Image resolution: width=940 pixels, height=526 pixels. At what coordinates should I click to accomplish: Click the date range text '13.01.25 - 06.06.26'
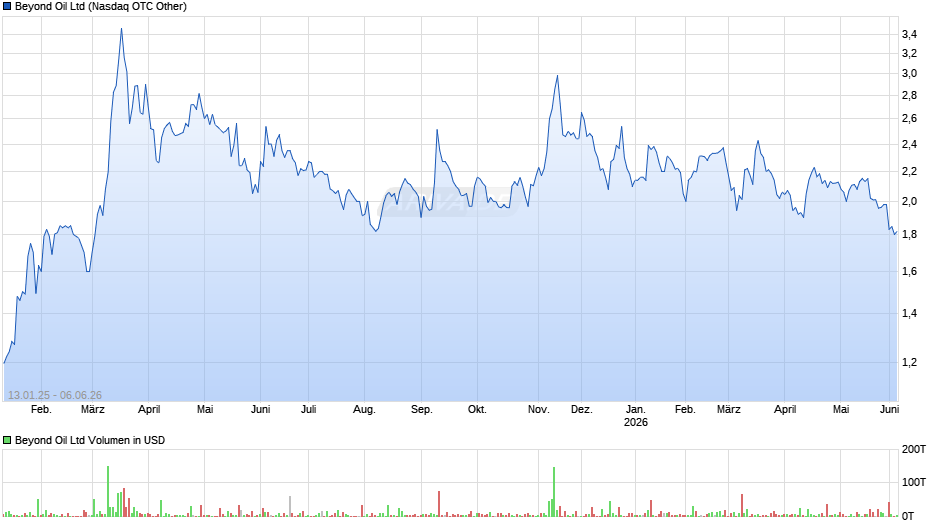tap(55, 395)
